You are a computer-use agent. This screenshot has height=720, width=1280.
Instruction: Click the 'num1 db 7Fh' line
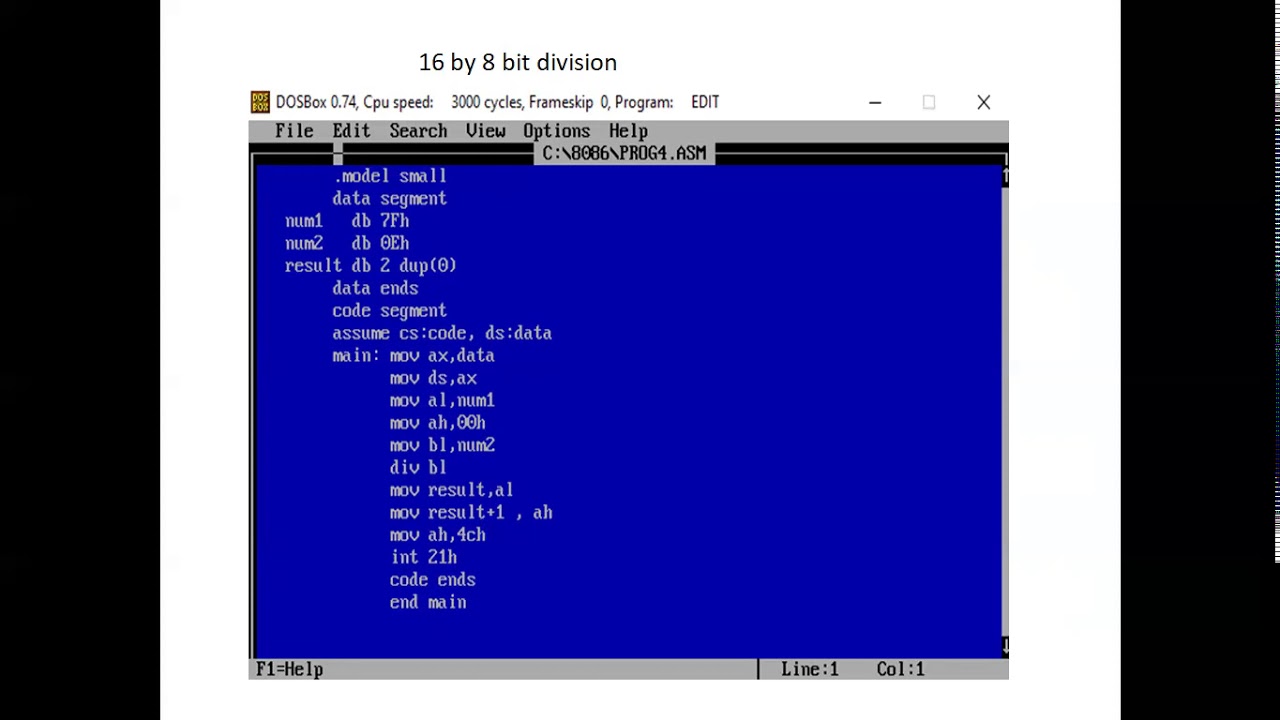347,221
